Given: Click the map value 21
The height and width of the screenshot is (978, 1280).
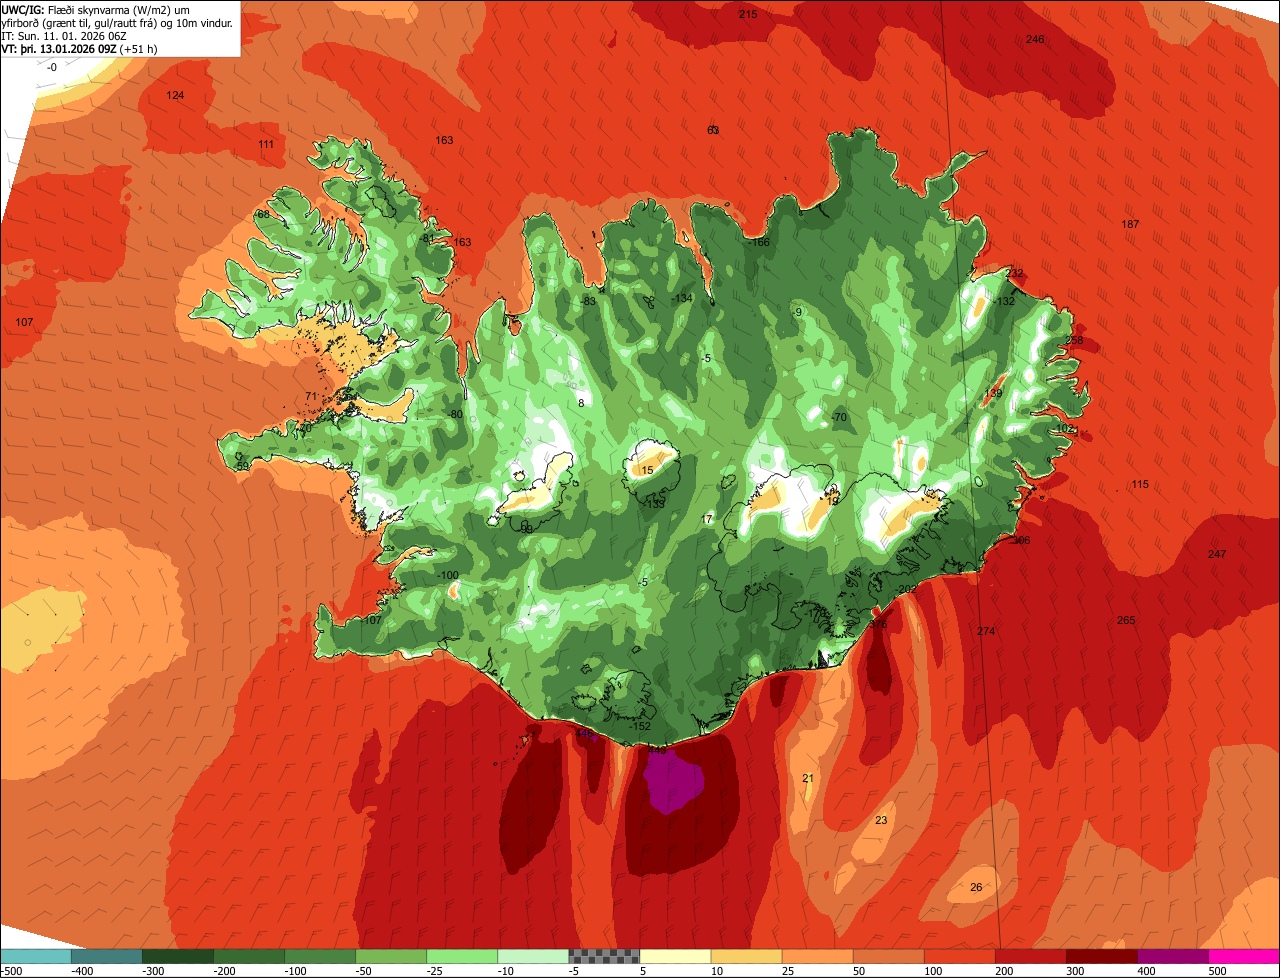Looking at the screenshot, I should click(x=808, y=779).
